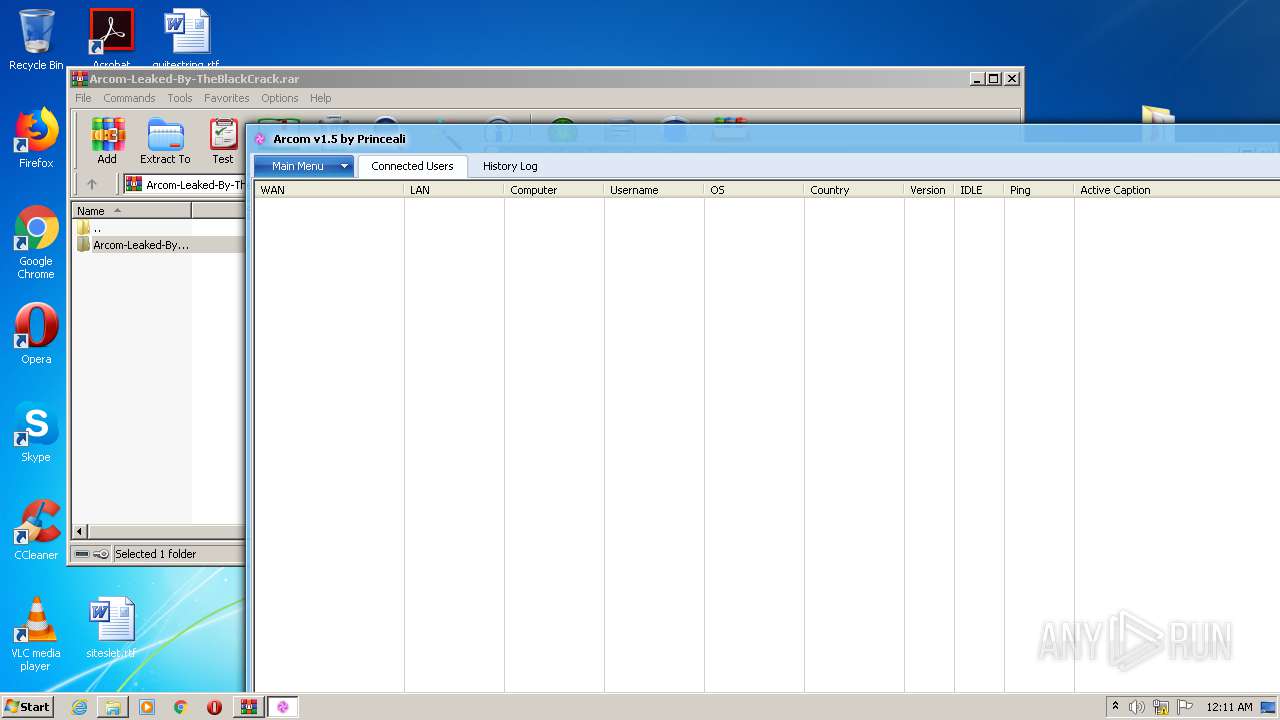Viewport: 1280px width, 720px height.
Task: Sort by Country column header
Action: [x=854, y=190]
